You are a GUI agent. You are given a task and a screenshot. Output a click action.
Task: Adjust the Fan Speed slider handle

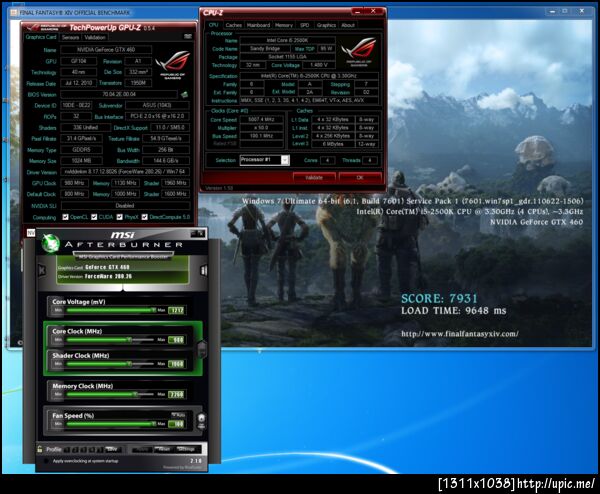point(153,424)
